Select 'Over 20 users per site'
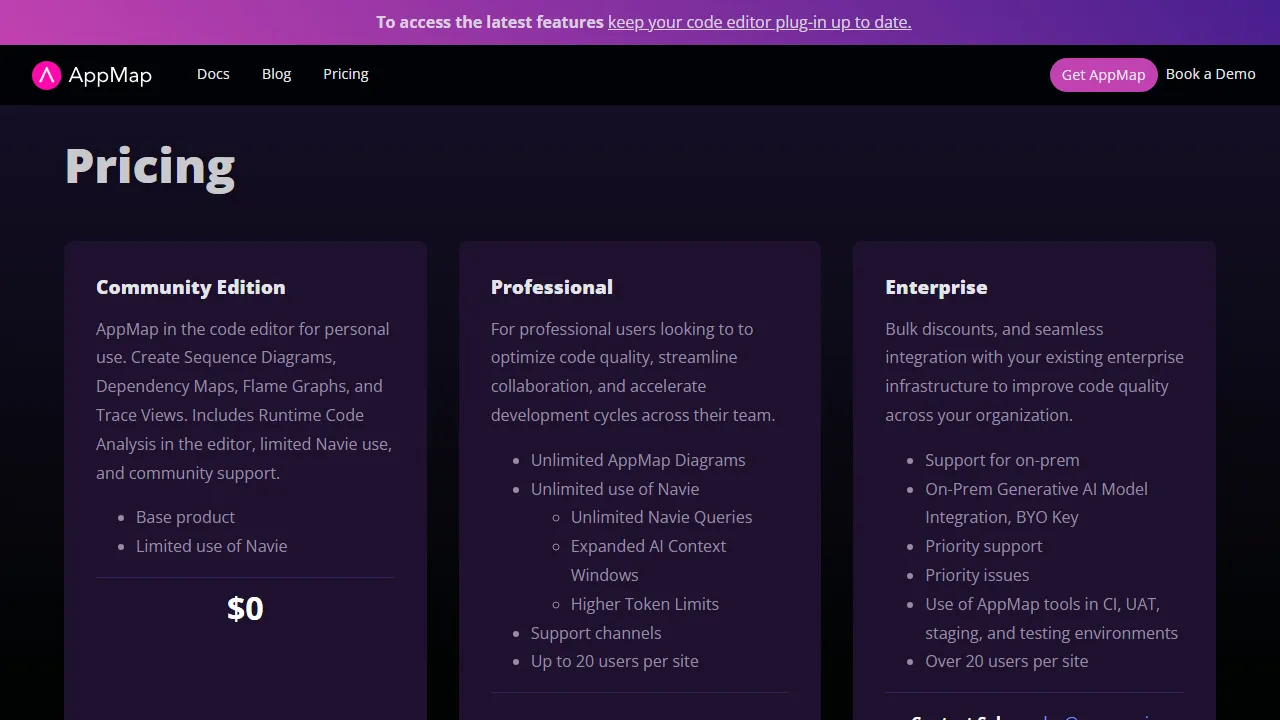 click(x=1007, y=661)
